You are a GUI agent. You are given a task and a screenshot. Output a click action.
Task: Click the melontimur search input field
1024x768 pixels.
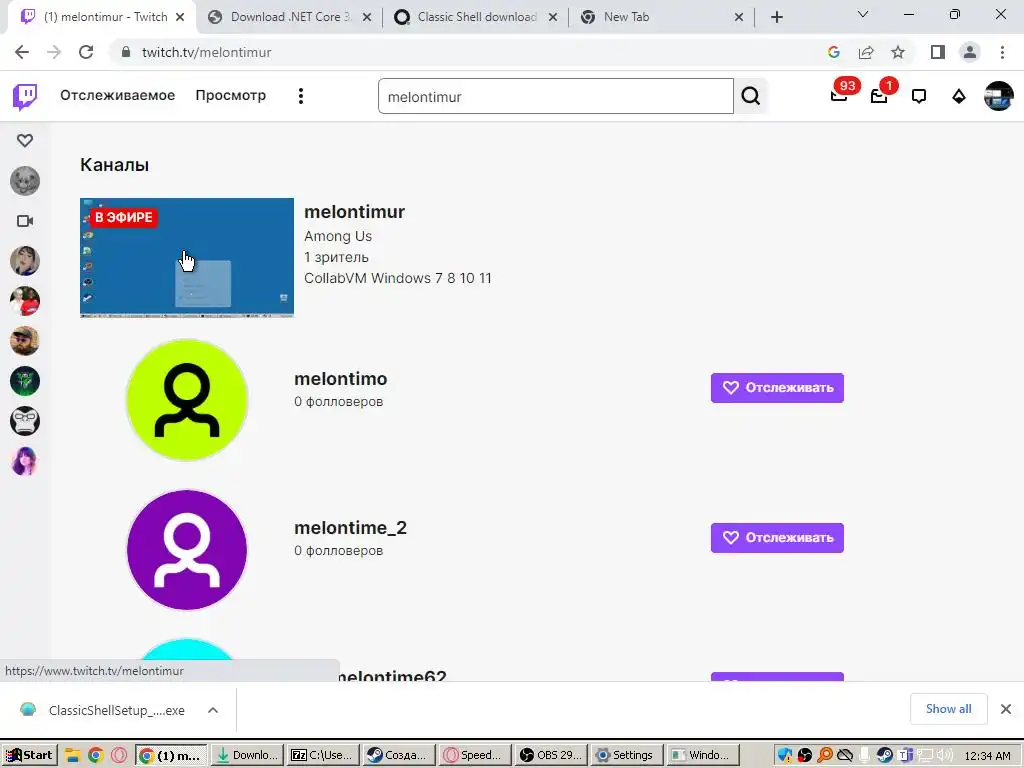[555, 96]
